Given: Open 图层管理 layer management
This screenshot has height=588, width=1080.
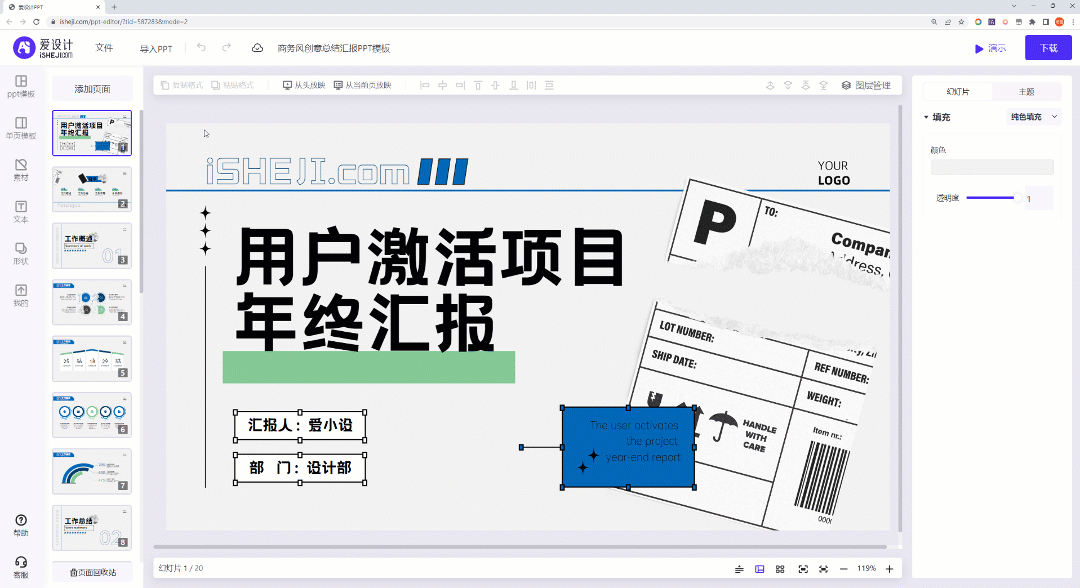Looking at the screenshot, I should point(866,85).
